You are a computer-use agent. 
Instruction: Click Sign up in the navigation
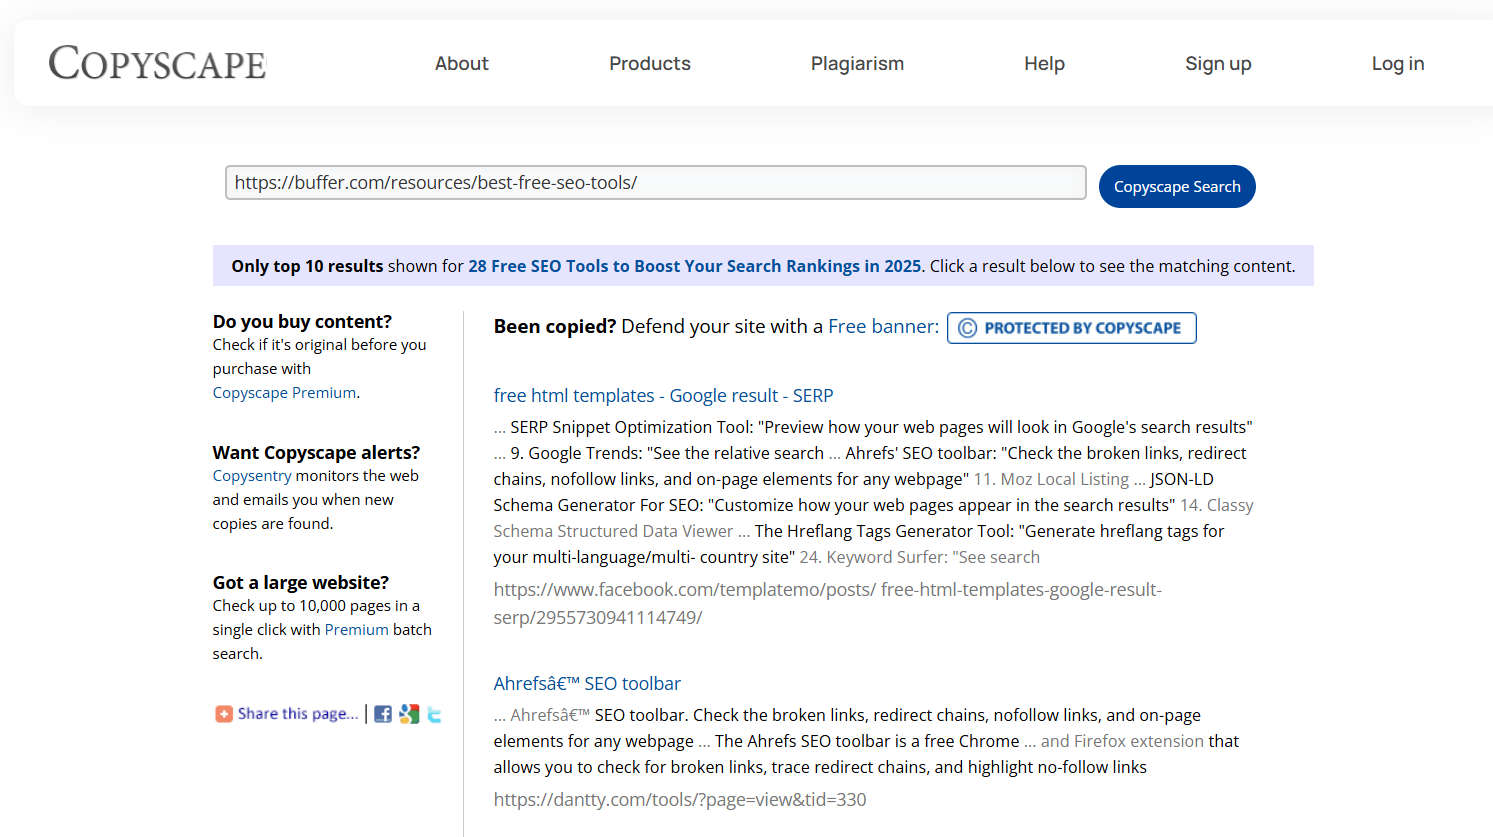pyautogui.click(x=1218, y=63)
